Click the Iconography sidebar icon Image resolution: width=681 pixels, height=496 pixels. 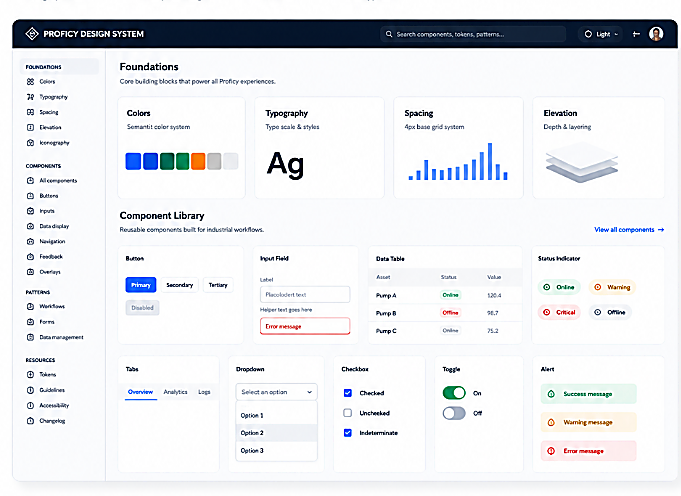(30, 142)
